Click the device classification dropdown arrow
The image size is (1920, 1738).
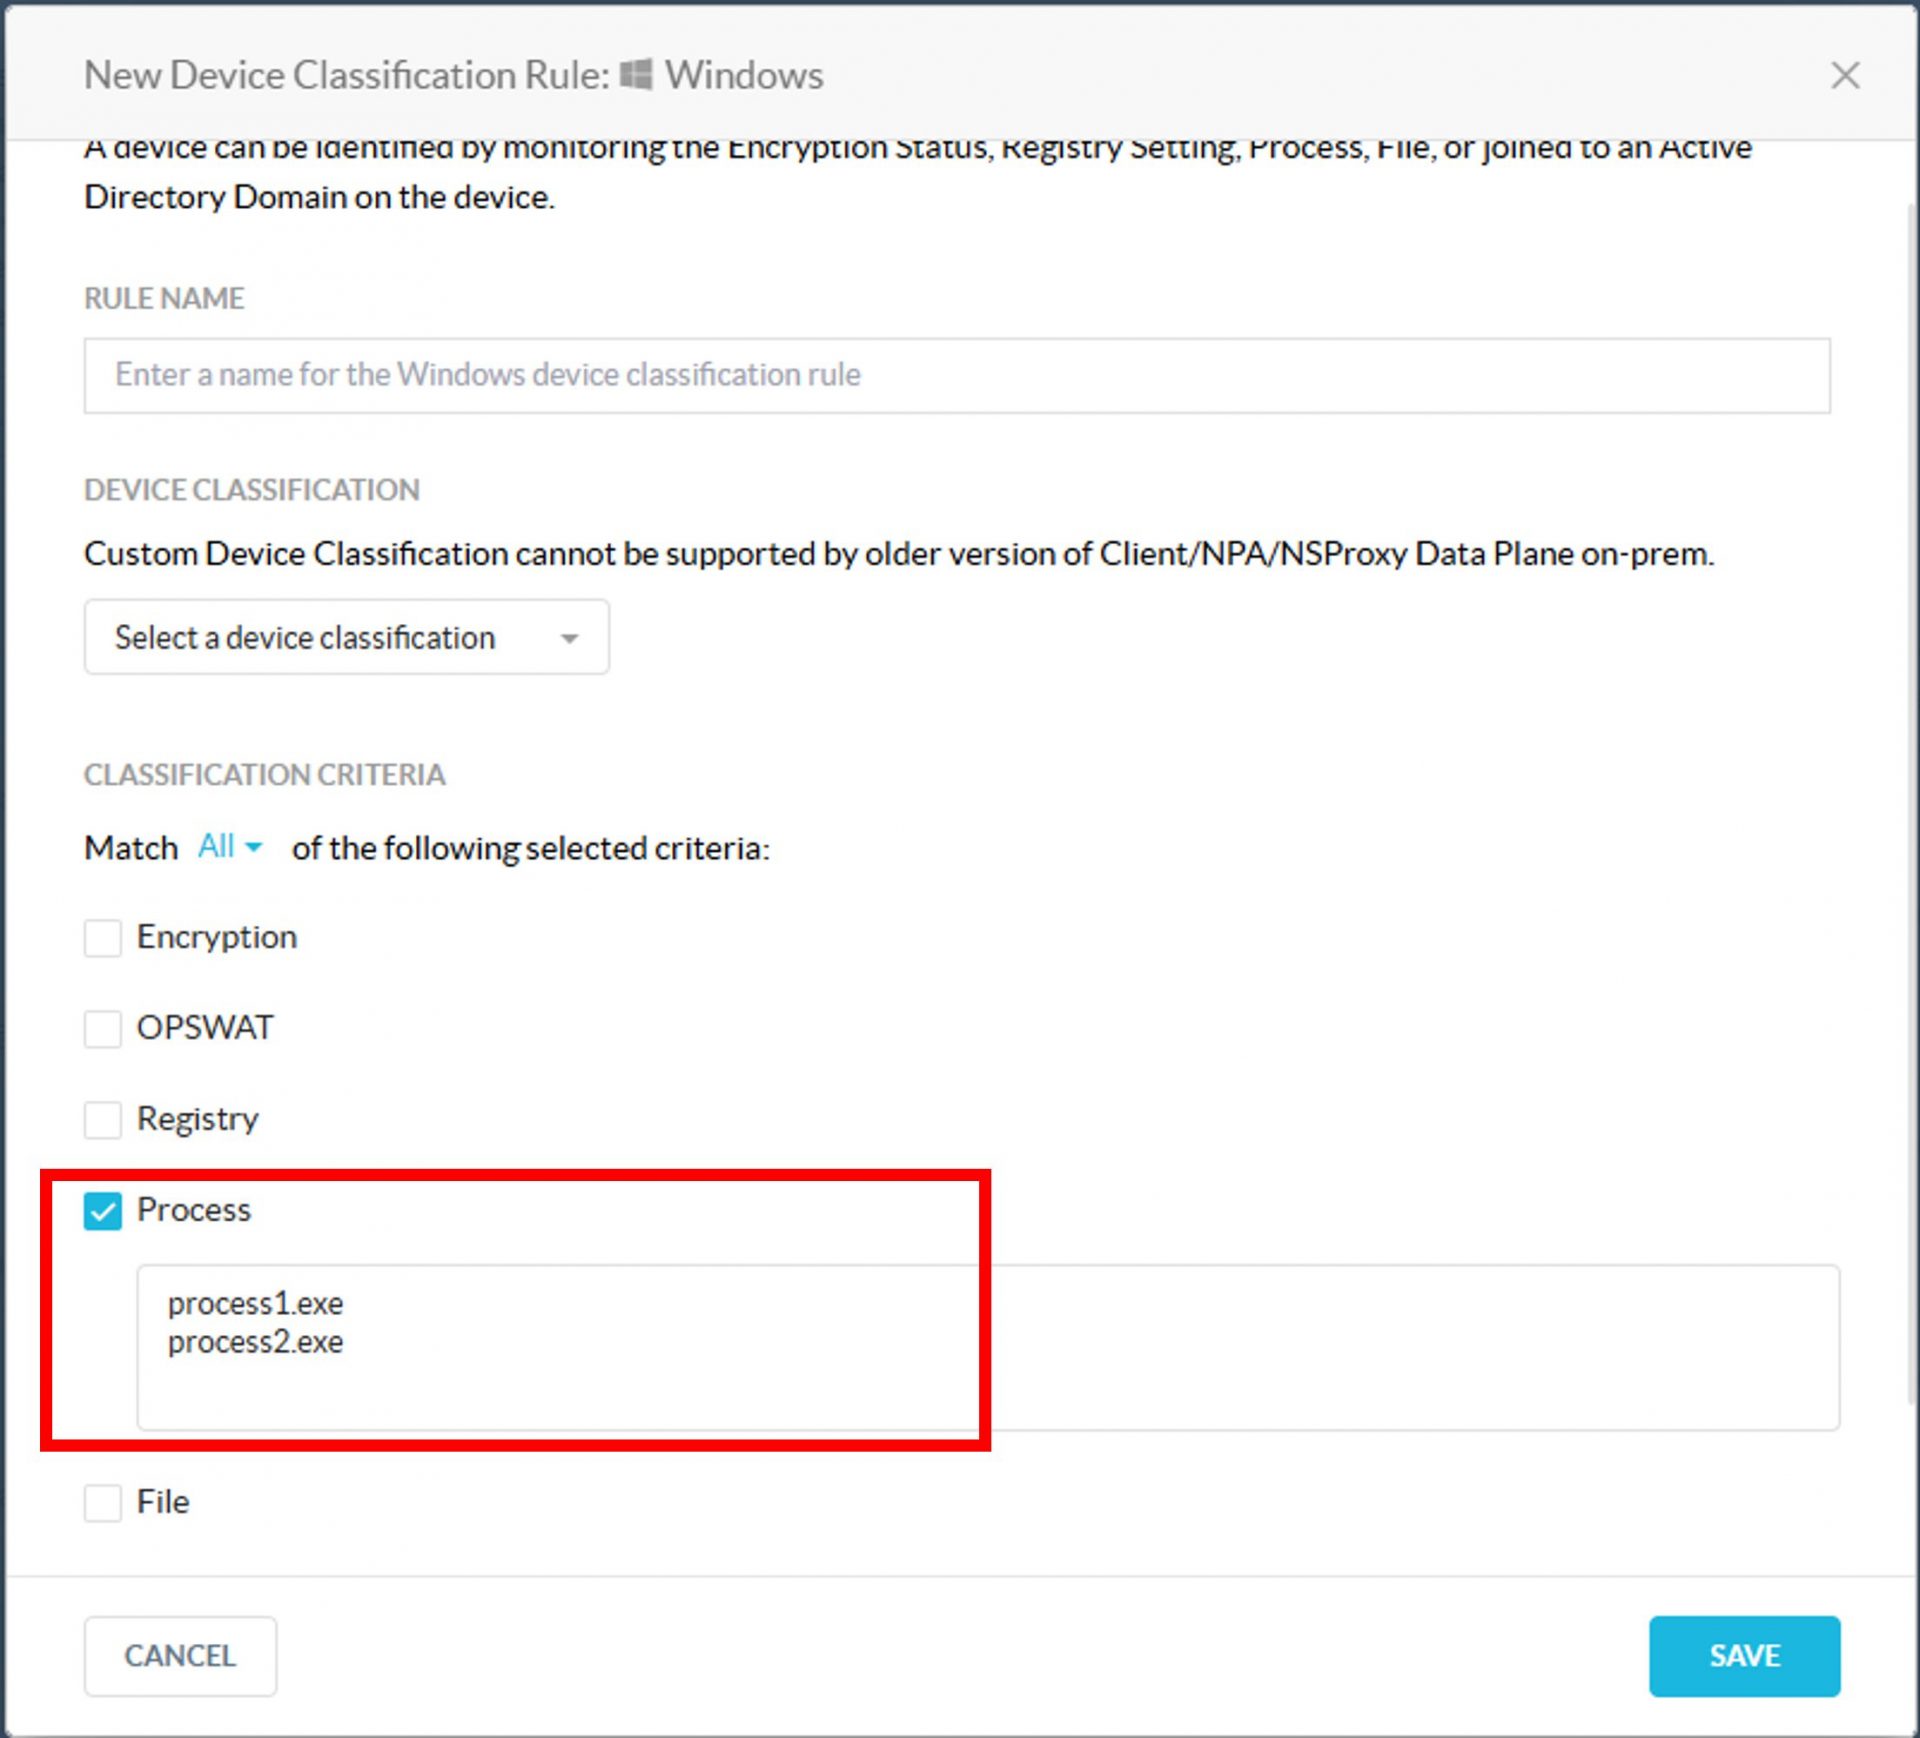tap(569, 638)
